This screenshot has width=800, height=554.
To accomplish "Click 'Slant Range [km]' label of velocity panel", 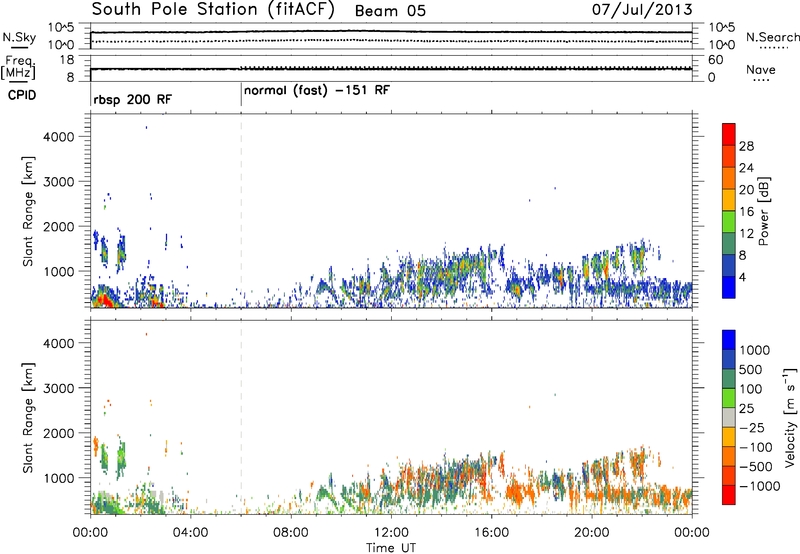I will pos(28,418).
